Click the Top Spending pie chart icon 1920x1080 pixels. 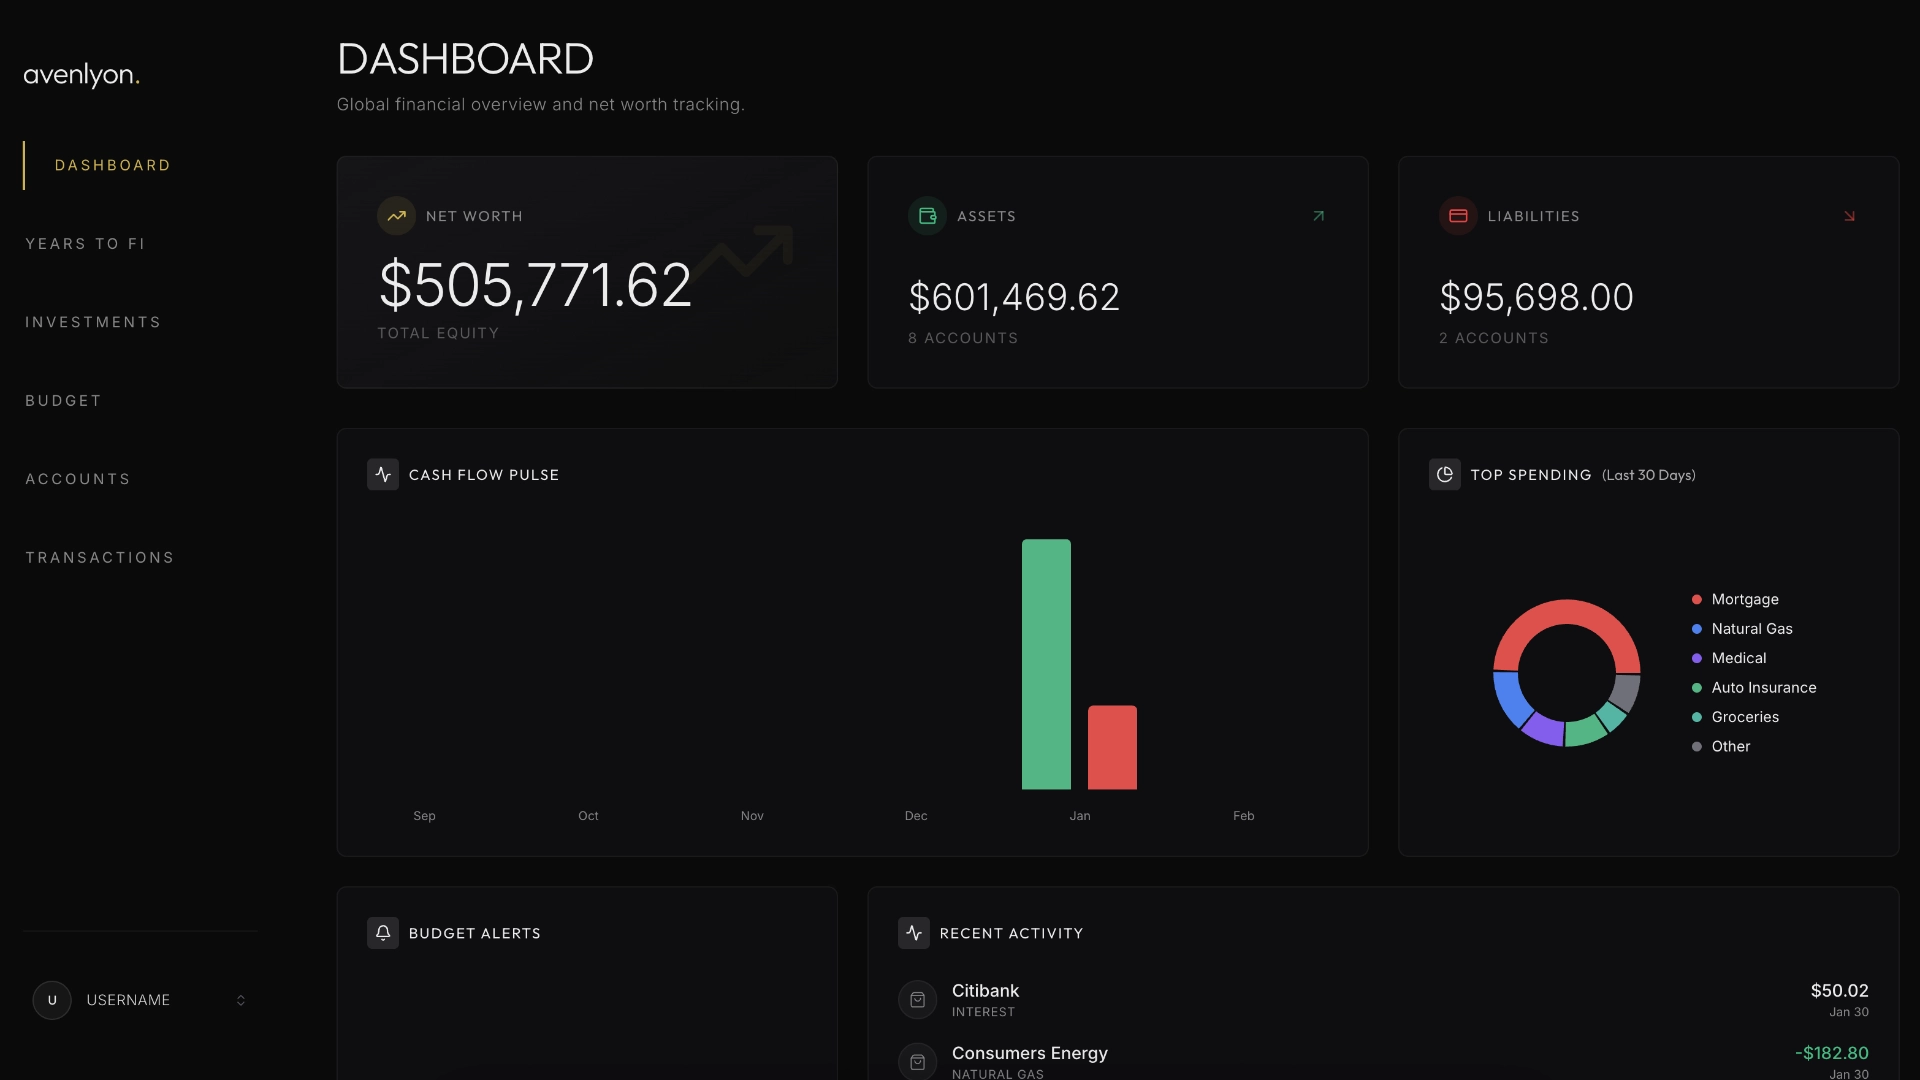click(x=1444, y=474)
